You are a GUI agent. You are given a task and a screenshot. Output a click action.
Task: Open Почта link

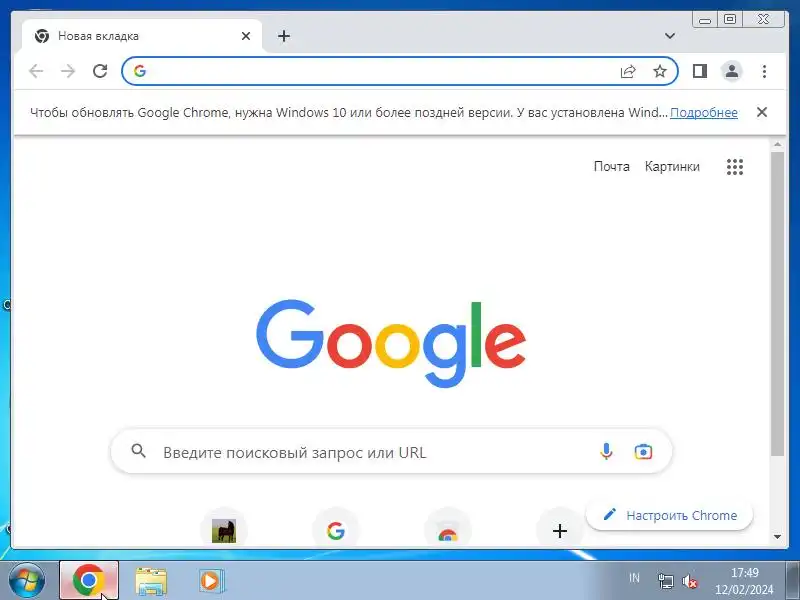point(611,166)
